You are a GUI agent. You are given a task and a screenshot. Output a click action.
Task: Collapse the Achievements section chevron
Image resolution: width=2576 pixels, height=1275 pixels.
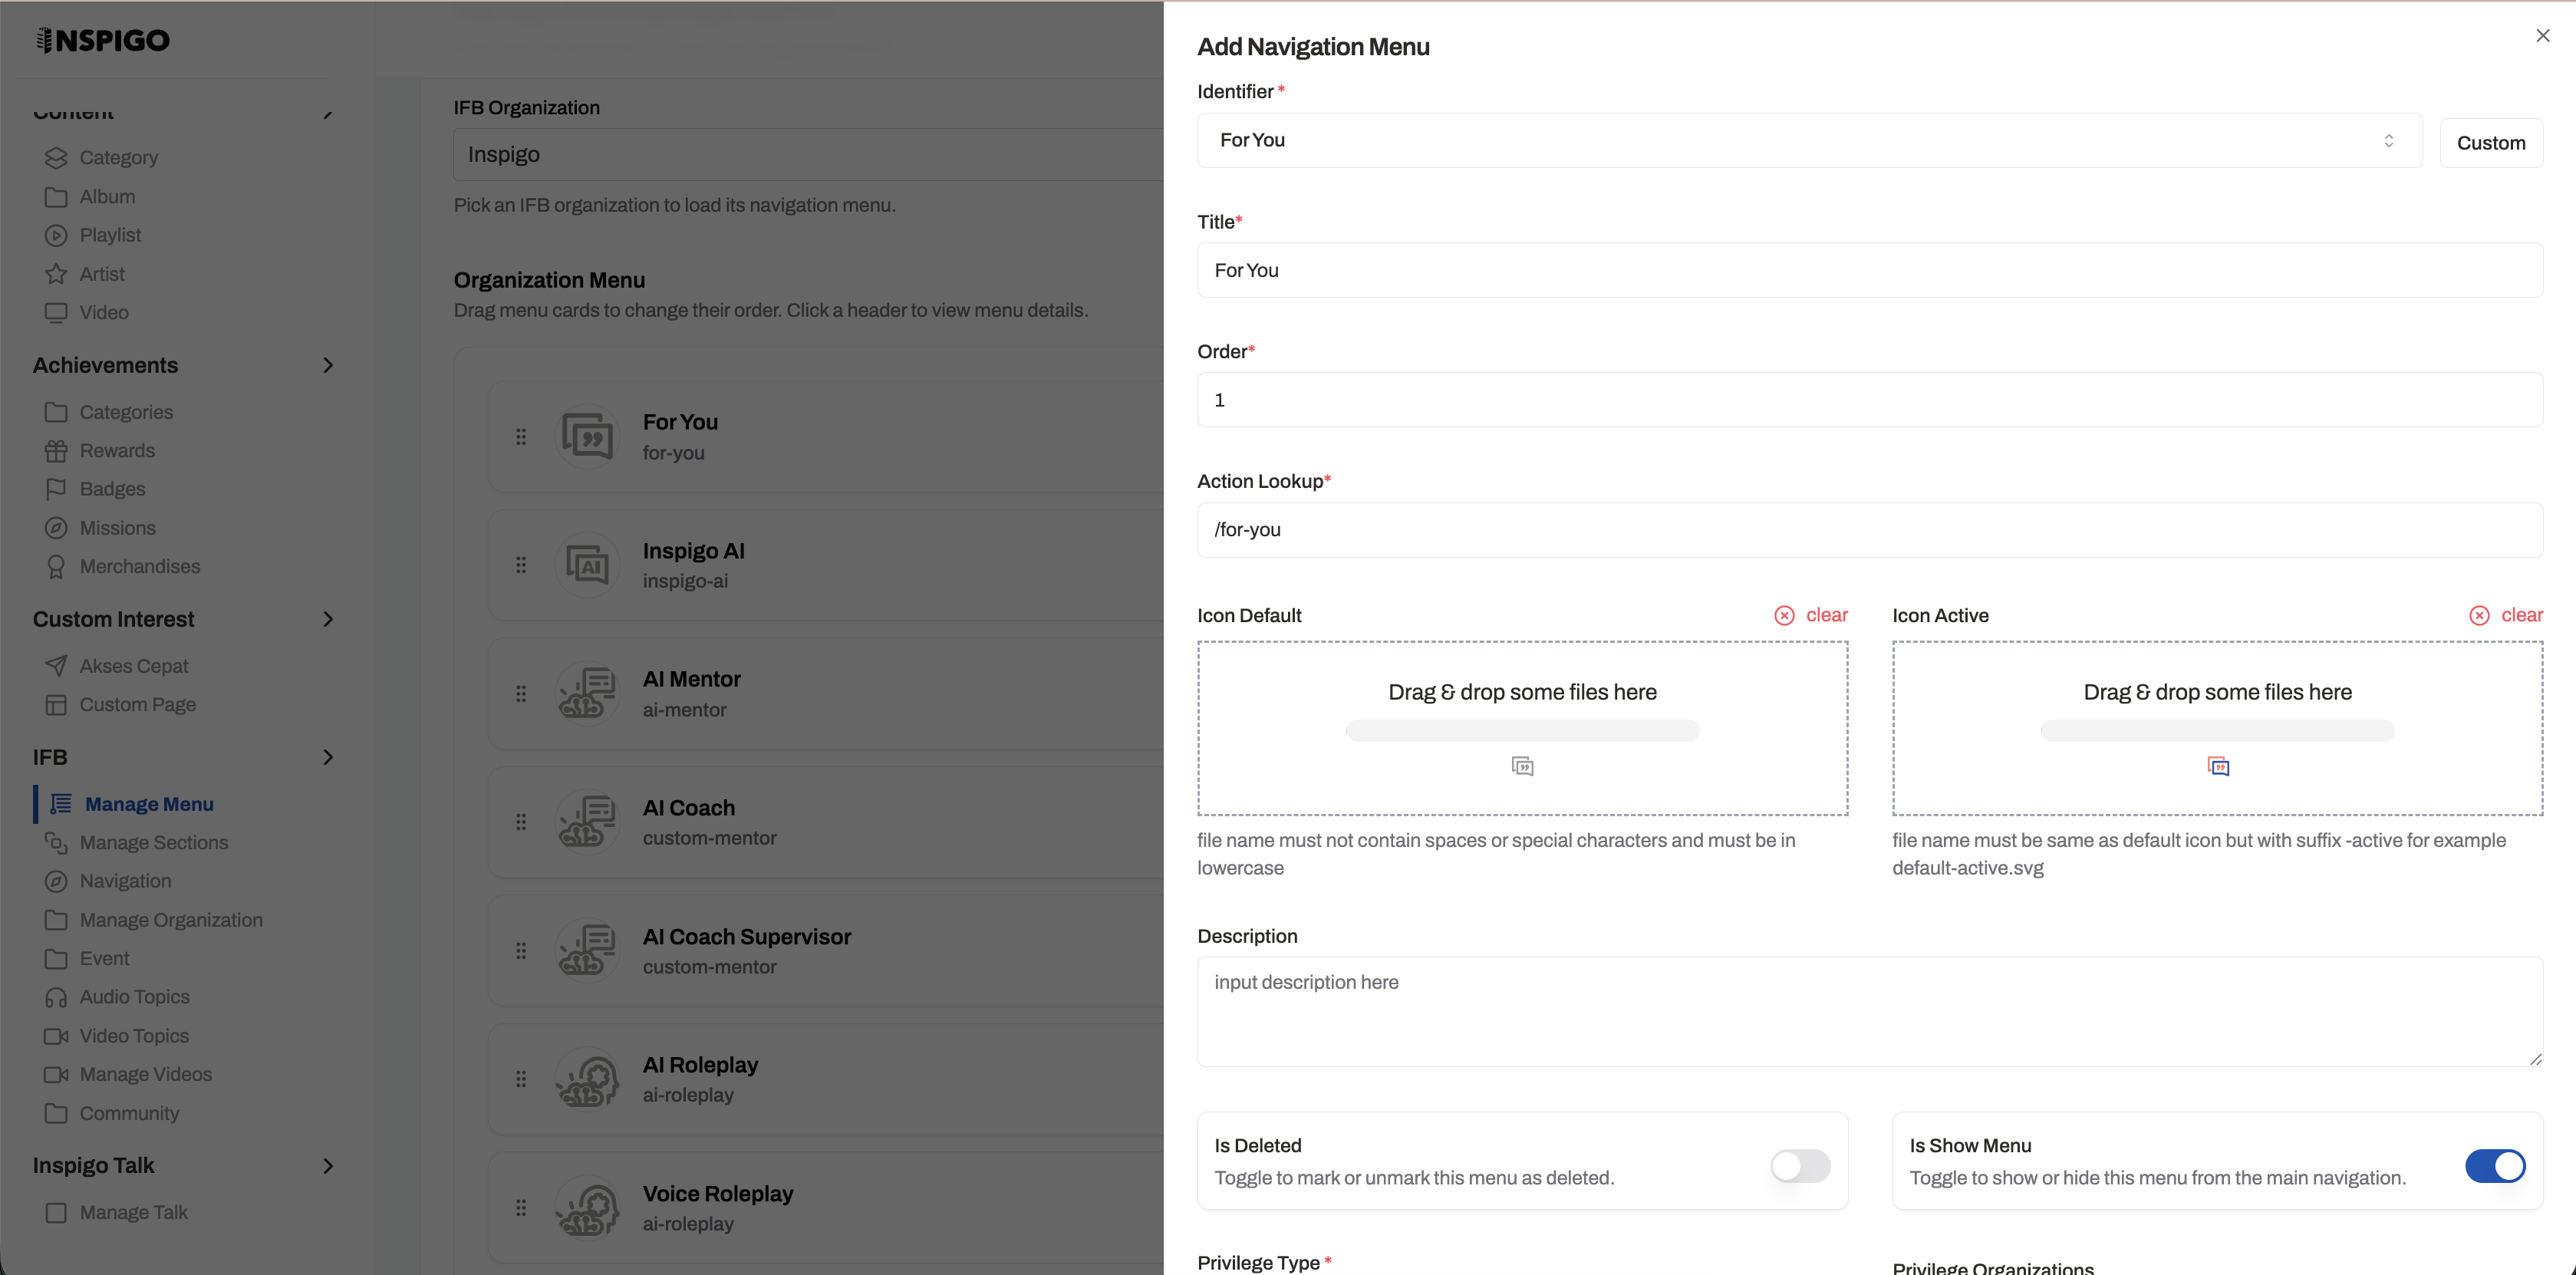327,365
